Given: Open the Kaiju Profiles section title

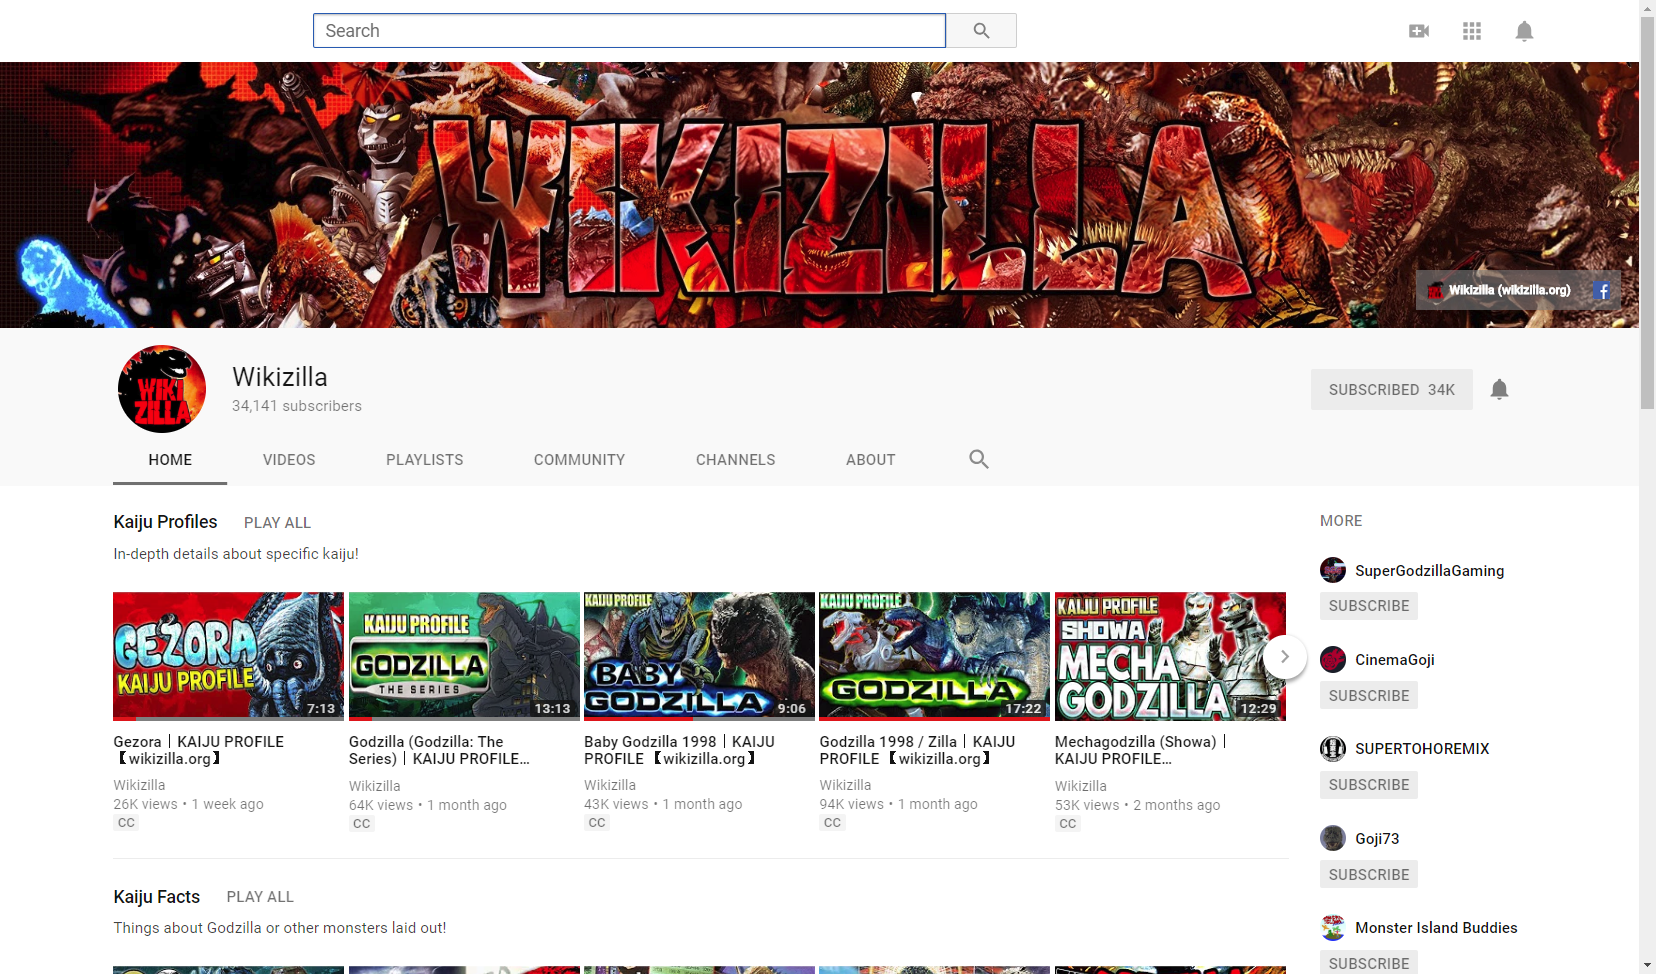Looking at the screenshot, I should [x=165, y=522].
